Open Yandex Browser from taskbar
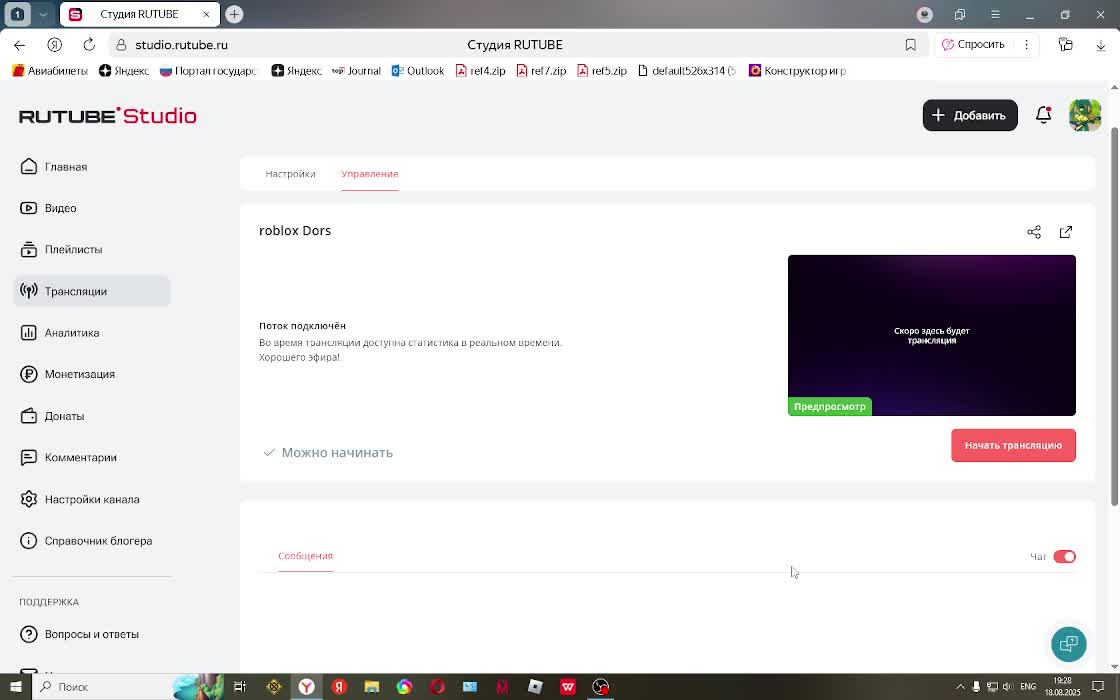This screenshot has height=700, width=1120. 306,686
